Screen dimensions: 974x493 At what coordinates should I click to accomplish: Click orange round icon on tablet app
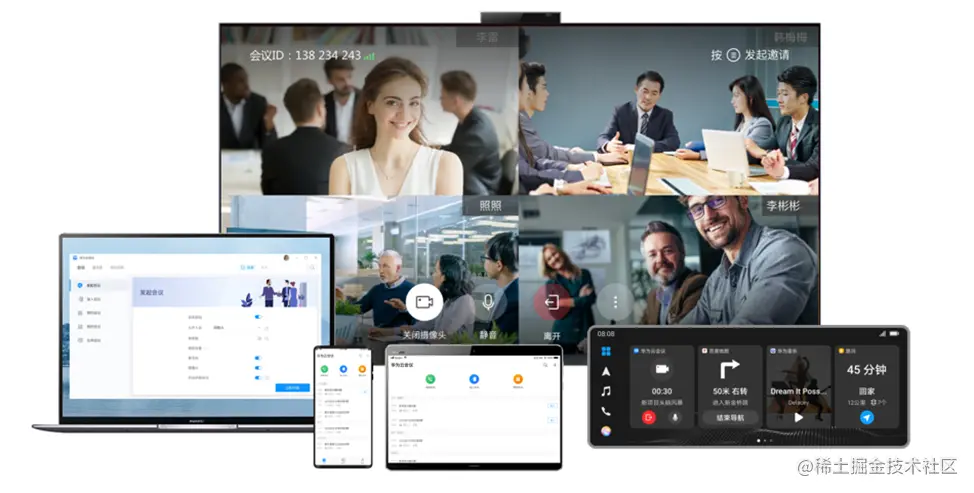(x=518, y=379)
